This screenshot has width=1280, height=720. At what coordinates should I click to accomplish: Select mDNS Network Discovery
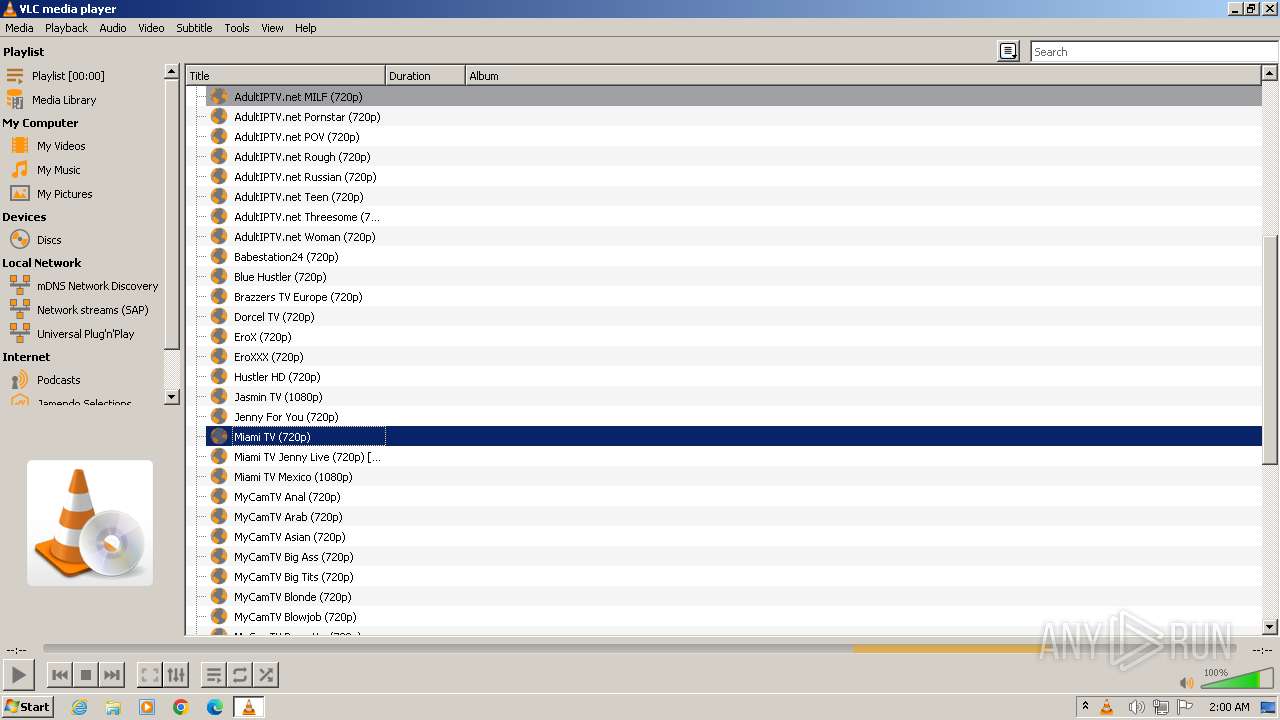[97, 286]
